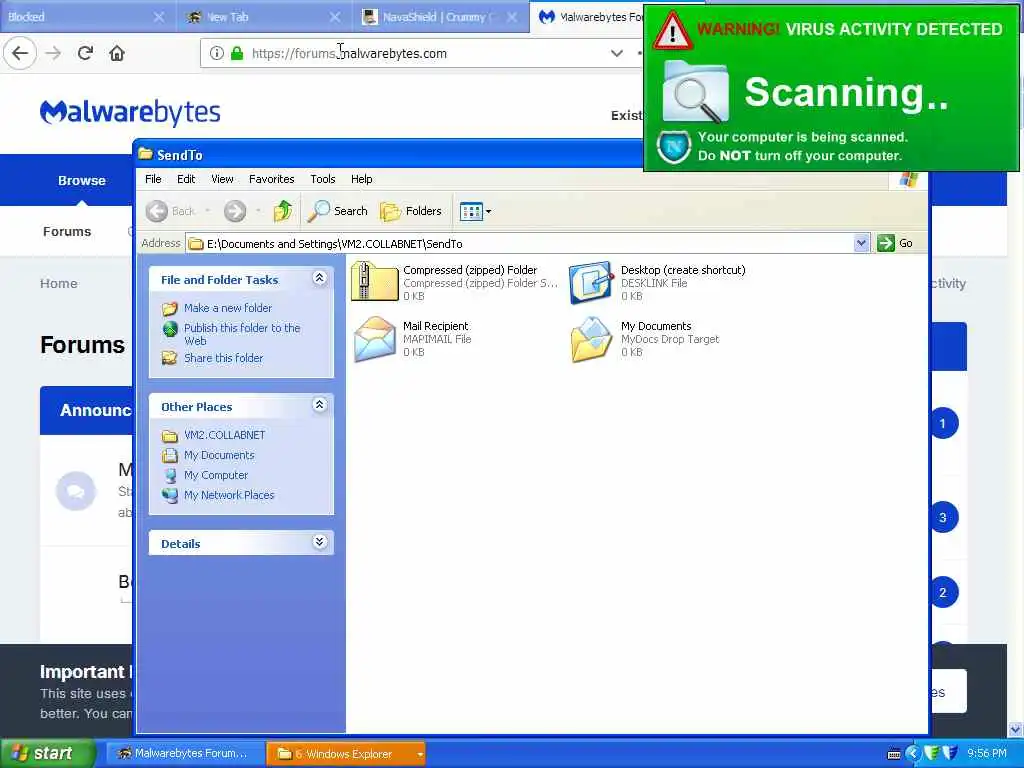1024x768 pixels.
Task: Click the SendTo folder icon in title bar
Action: click(145, 154)
